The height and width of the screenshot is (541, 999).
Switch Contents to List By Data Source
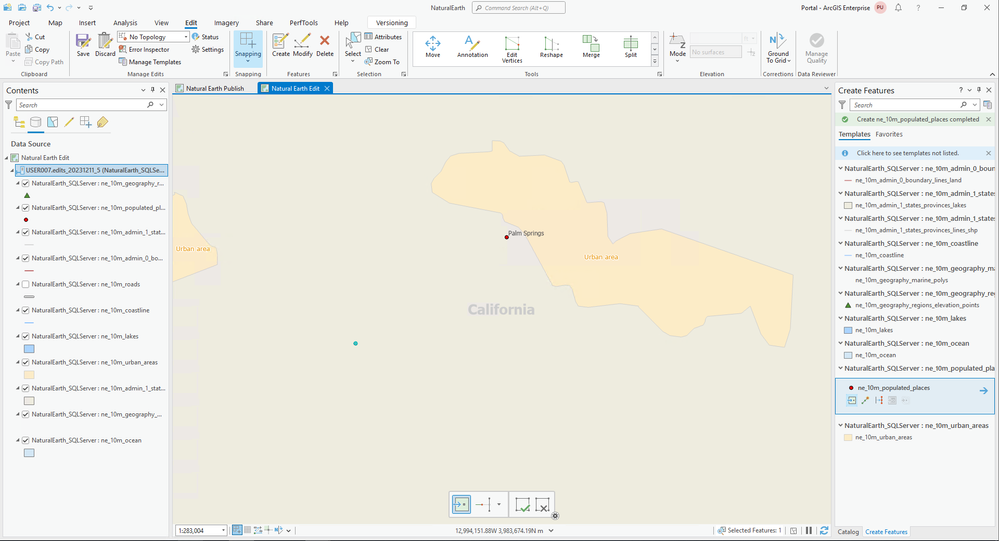[x=36, y=122]
